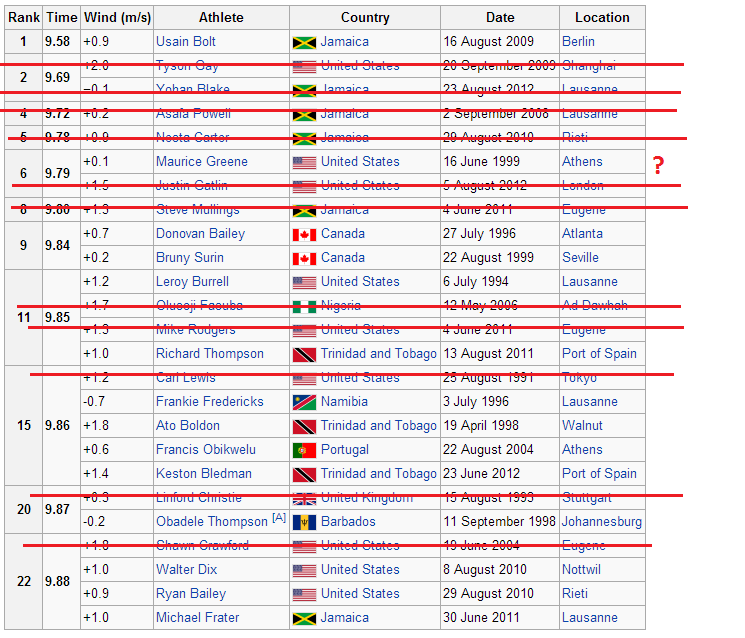
Task: Click the Wind (m/s) column header
Action: [117, 18]
